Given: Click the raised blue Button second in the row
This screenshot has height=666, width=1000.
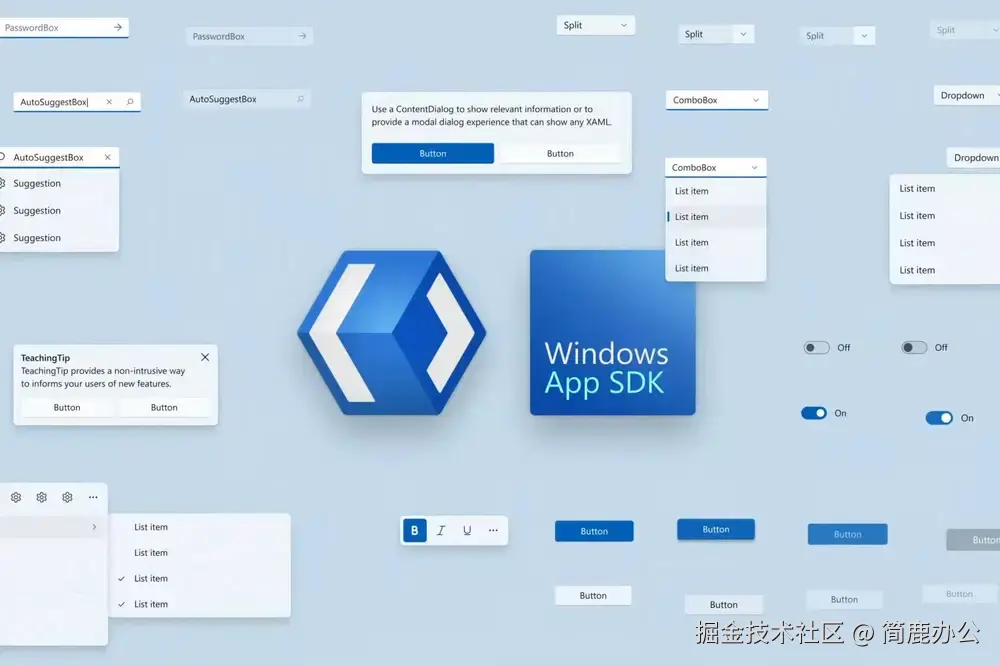Looking at the screenshot, I should point(716,529).
